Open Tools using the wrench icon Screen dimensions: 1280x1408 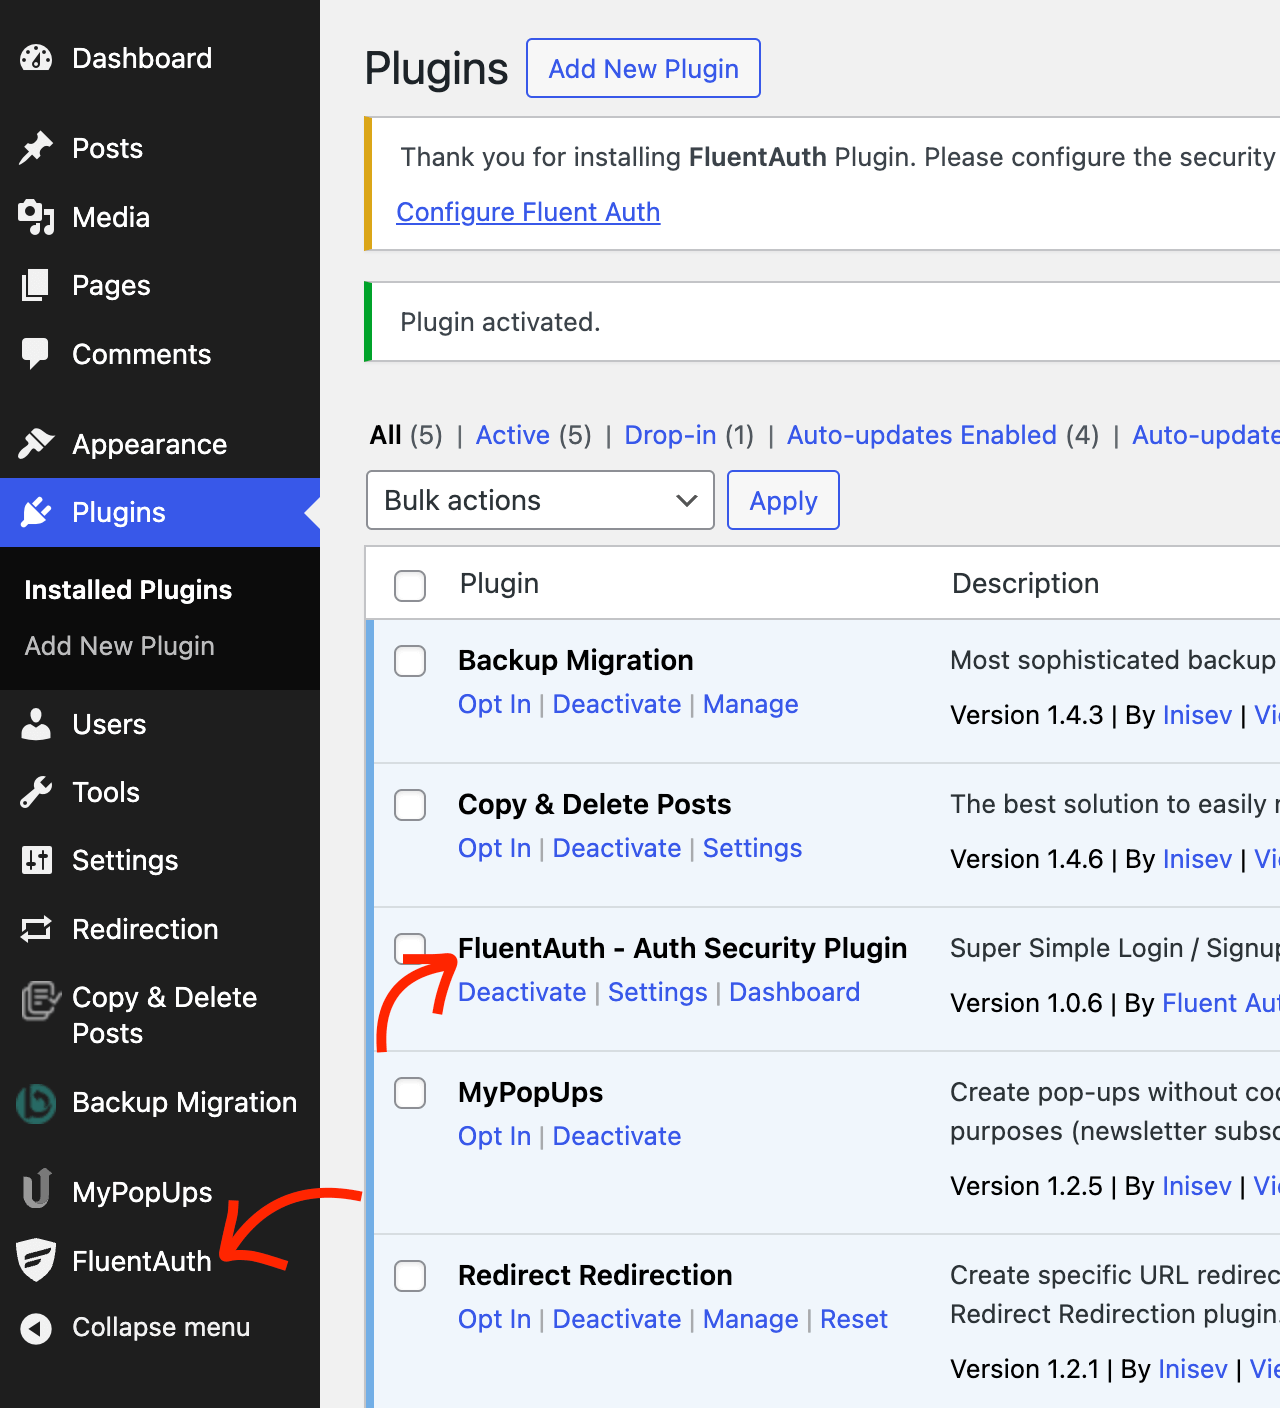pyautogui.click(x=36, y=792)
